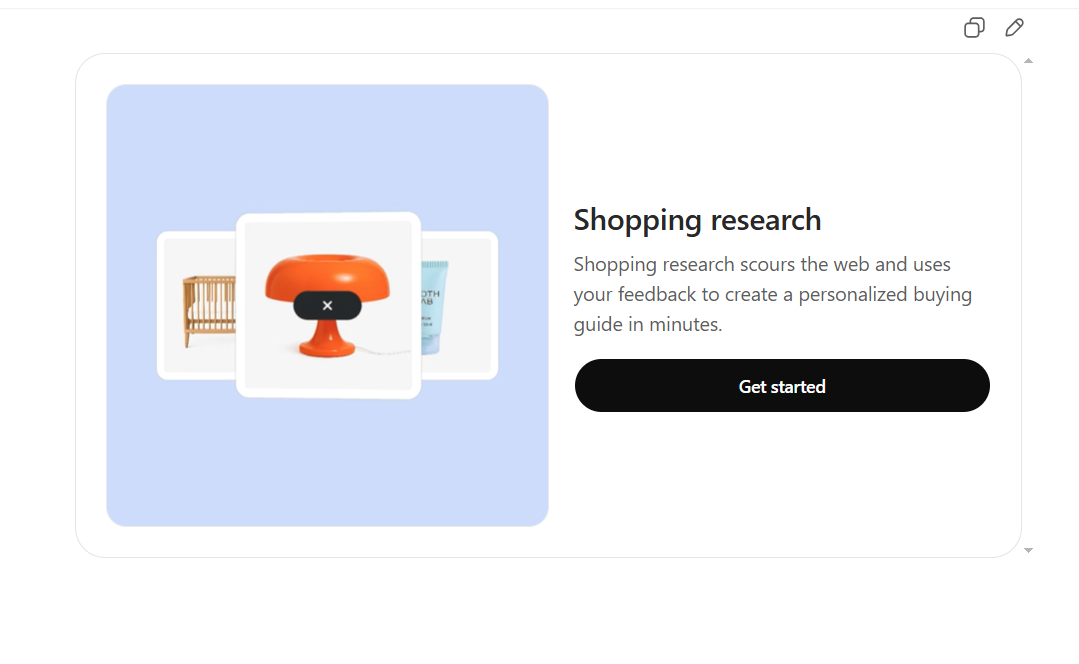This screenshot has height=664, width=1079.
Task: Click the "scours the web" description line
Action: (x=762, y=265)
